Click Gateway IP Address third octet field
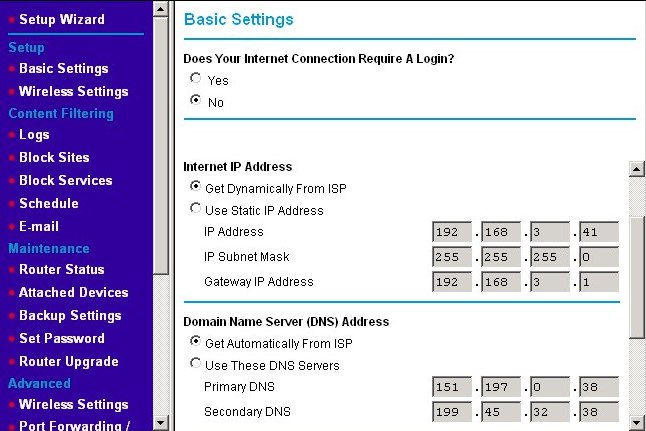This screenshot has width=646, height=431. (550, 282)
